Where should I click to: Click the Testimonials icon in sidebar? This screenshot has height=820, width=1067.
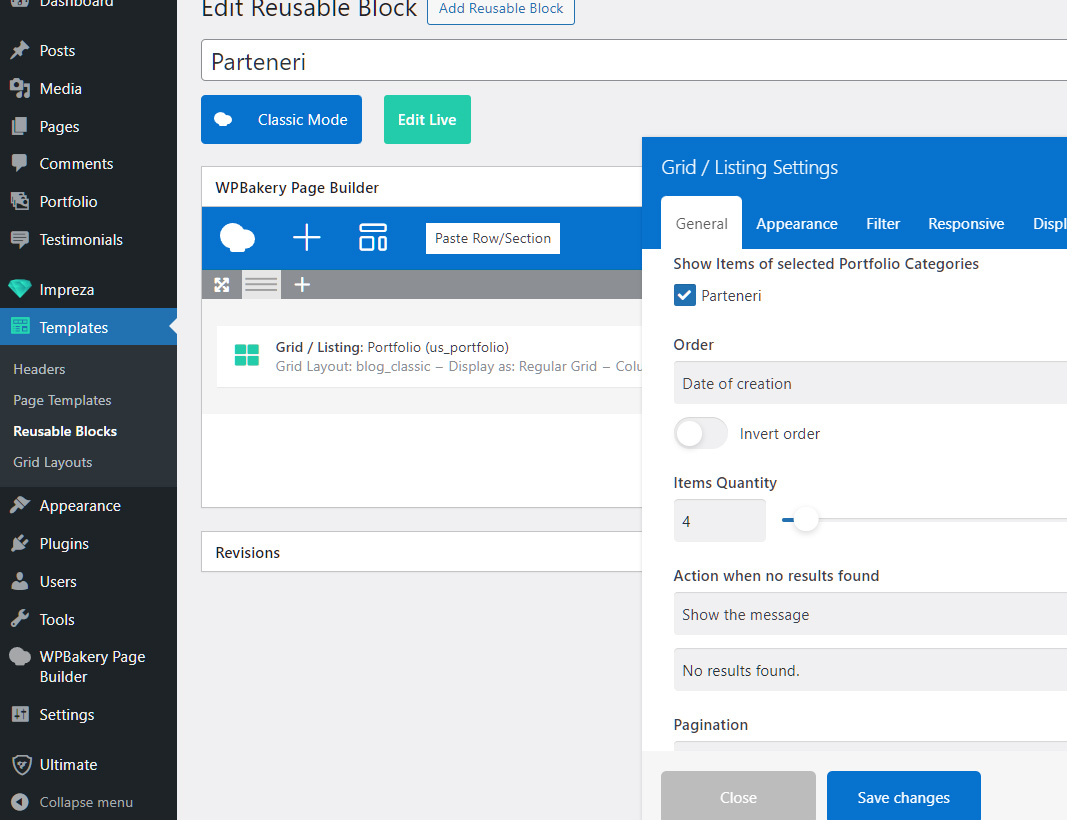(x=20, y=240)
